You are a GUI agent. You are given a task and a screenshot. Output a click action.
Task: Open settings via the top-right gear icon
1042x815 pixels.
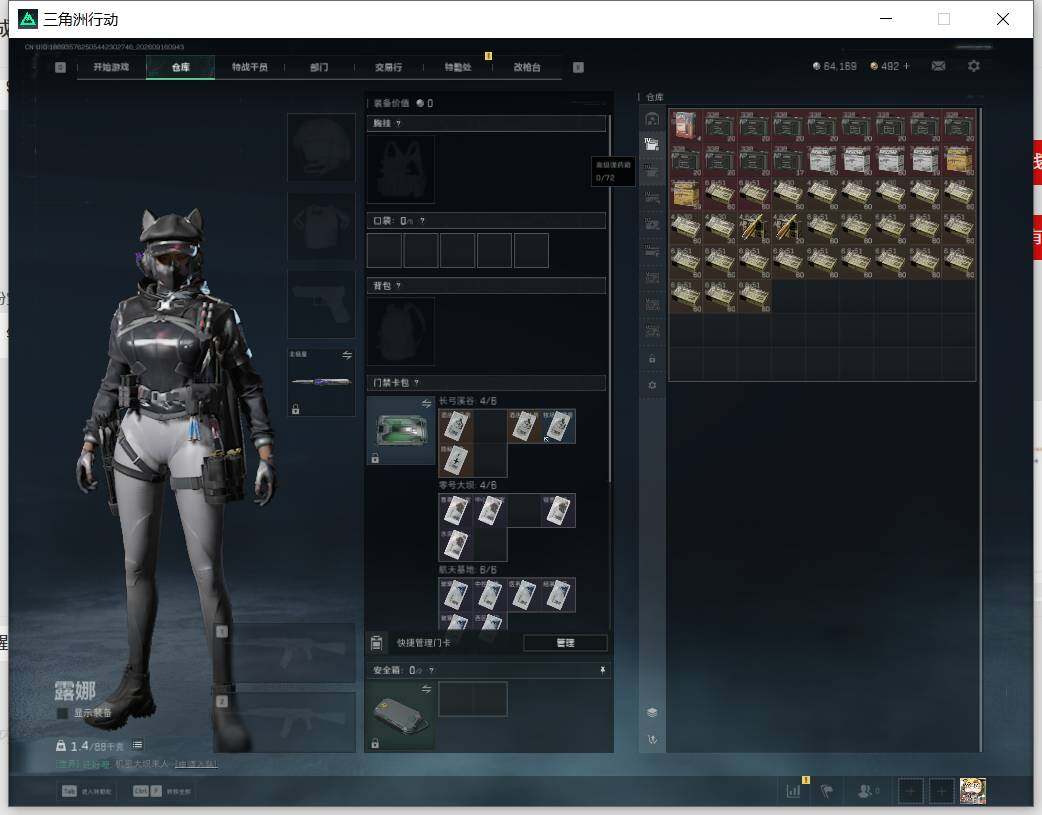point(974,66)
